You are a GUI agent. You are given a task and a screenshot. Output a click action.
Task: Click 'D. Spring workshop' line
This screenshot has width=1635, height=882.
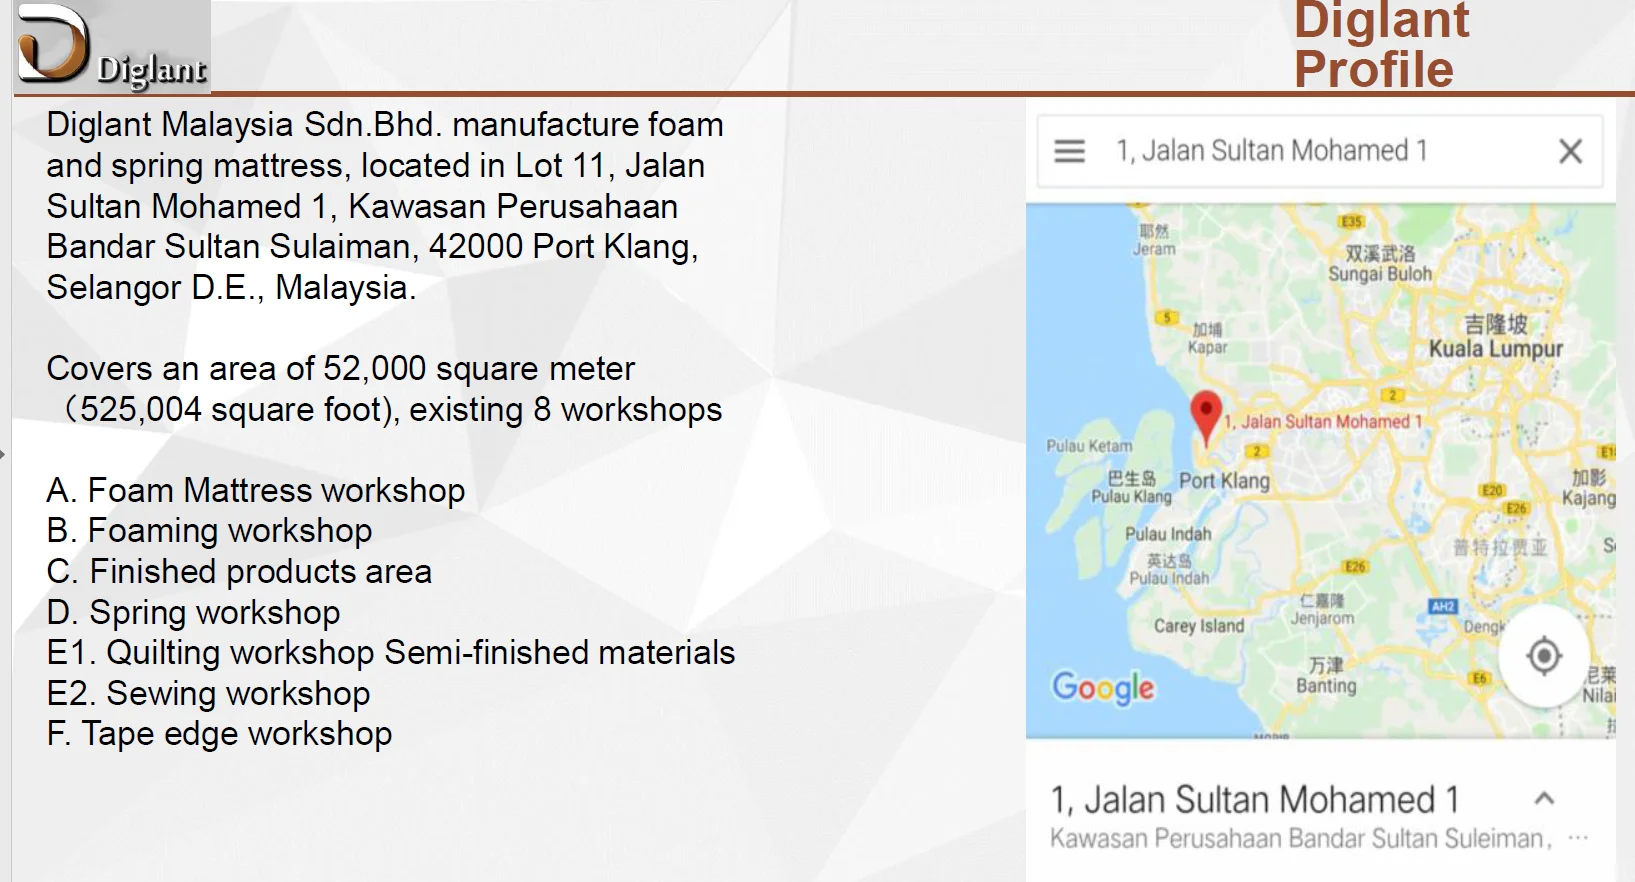pos(193,613)
